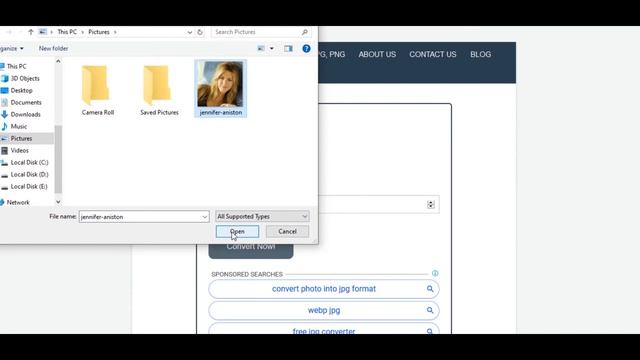640x360 pixels.
Task: Toggle the preview pane icon
Action: (x=288, y=49)
